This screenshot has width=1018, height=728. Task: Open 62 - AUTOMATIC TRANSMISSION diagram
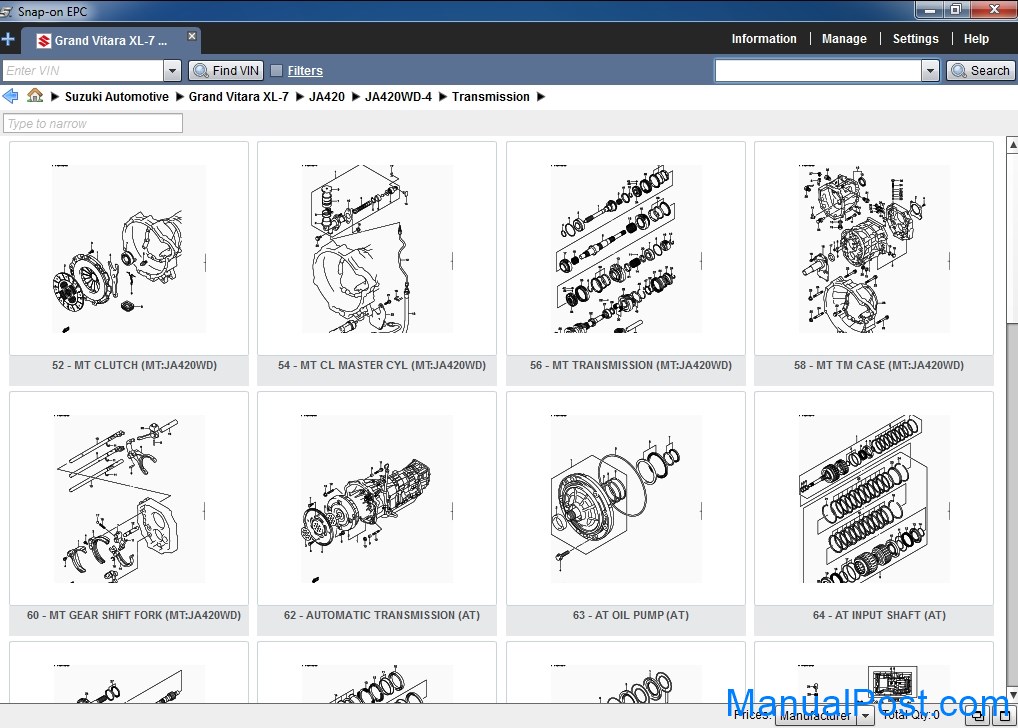(x=377, y=499)
